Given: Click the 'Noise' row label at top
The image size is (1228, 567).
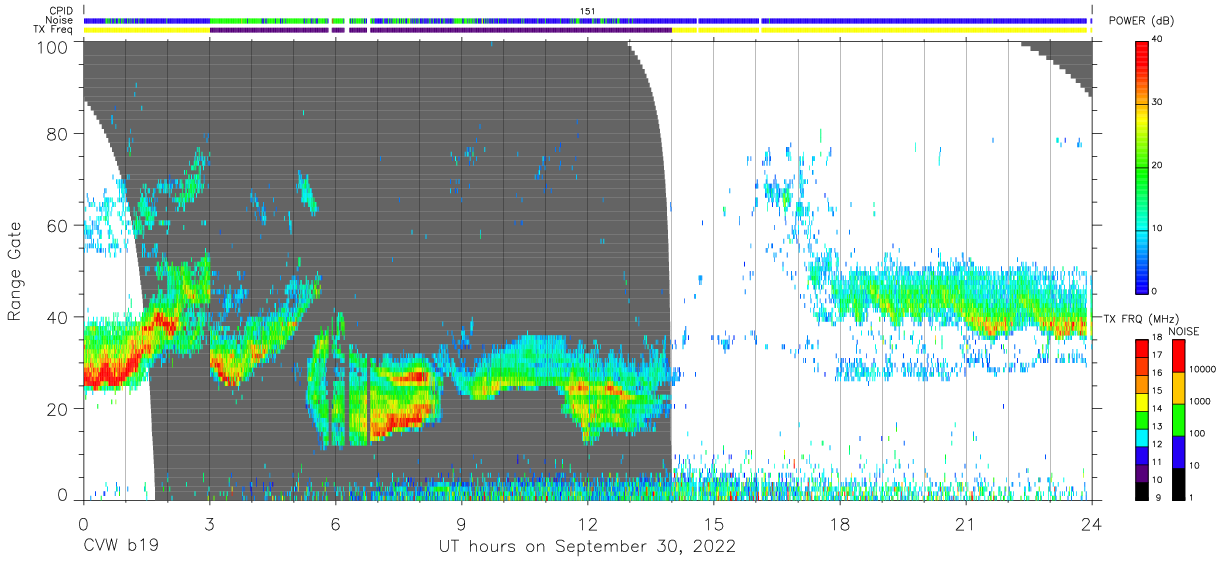Looking at the screenshot, I should [59, 20].
